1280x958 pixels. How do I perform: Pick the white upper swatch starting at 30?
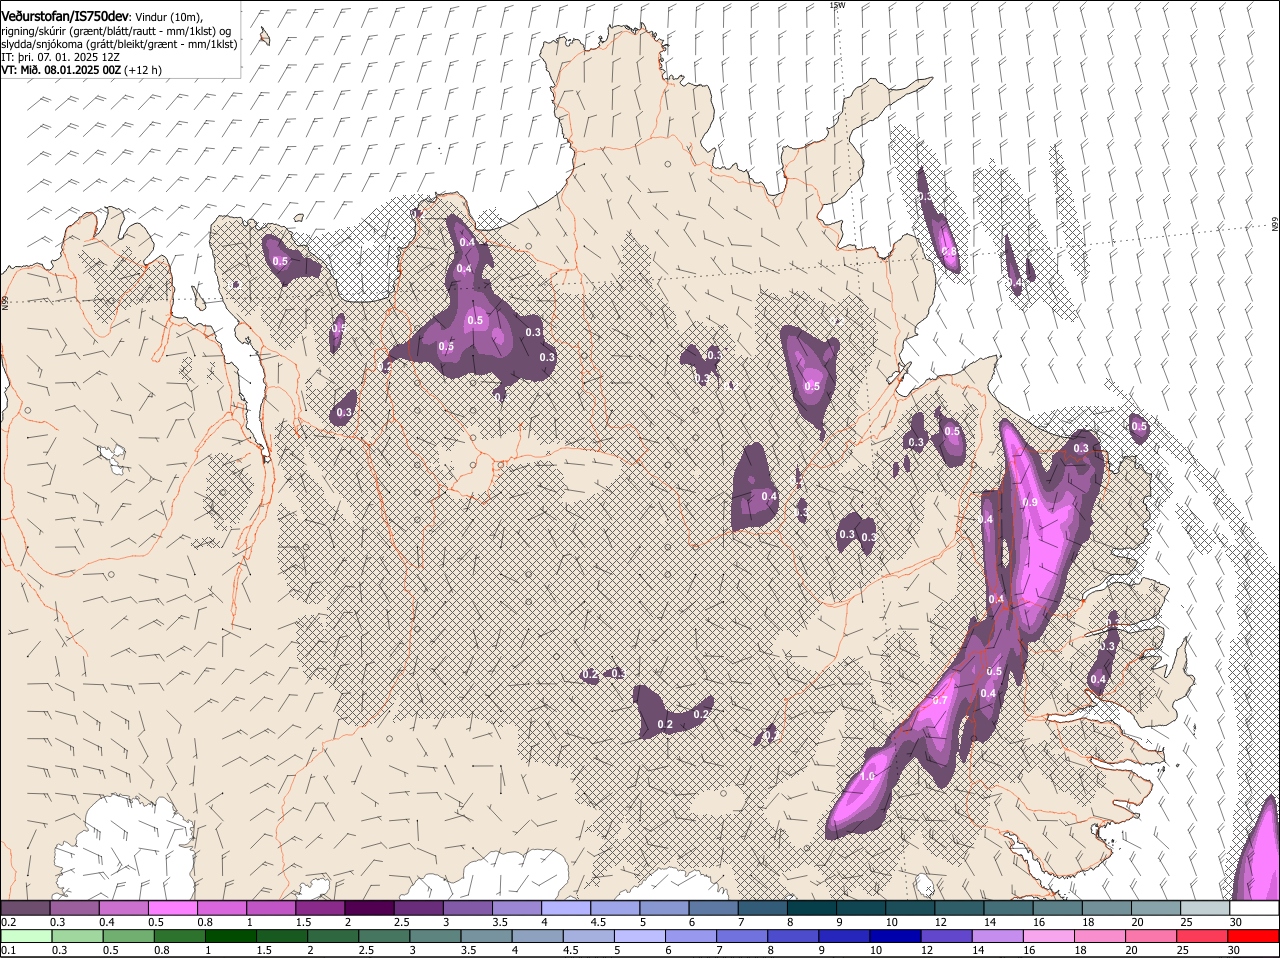1254,907
